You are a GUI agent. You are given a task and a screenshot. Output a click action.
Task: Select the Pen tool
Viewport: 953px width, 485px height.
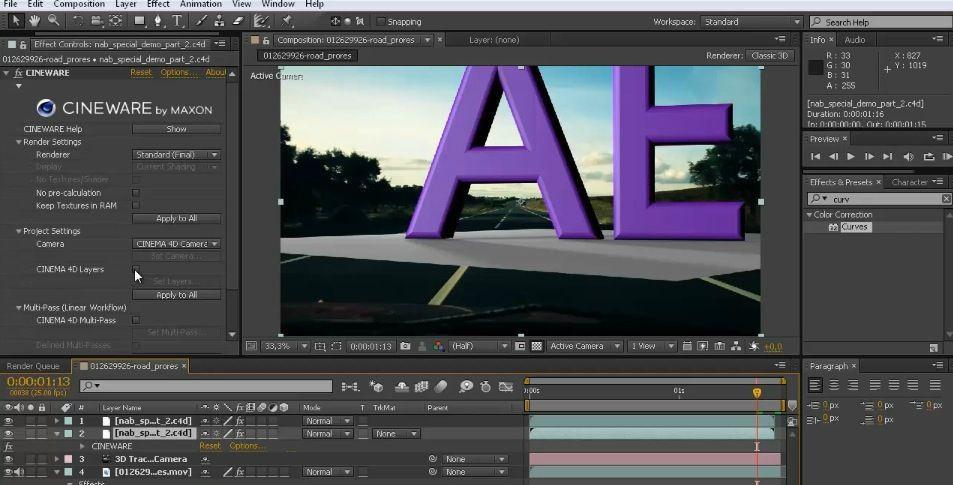coord(159,21)
